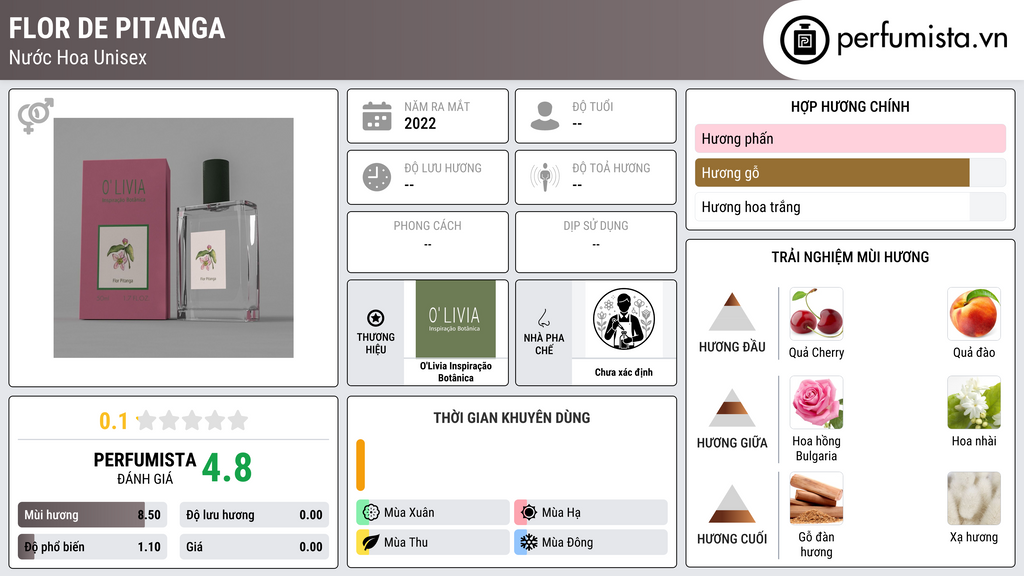Open the perfumista.vn site name text

point(922,39)
